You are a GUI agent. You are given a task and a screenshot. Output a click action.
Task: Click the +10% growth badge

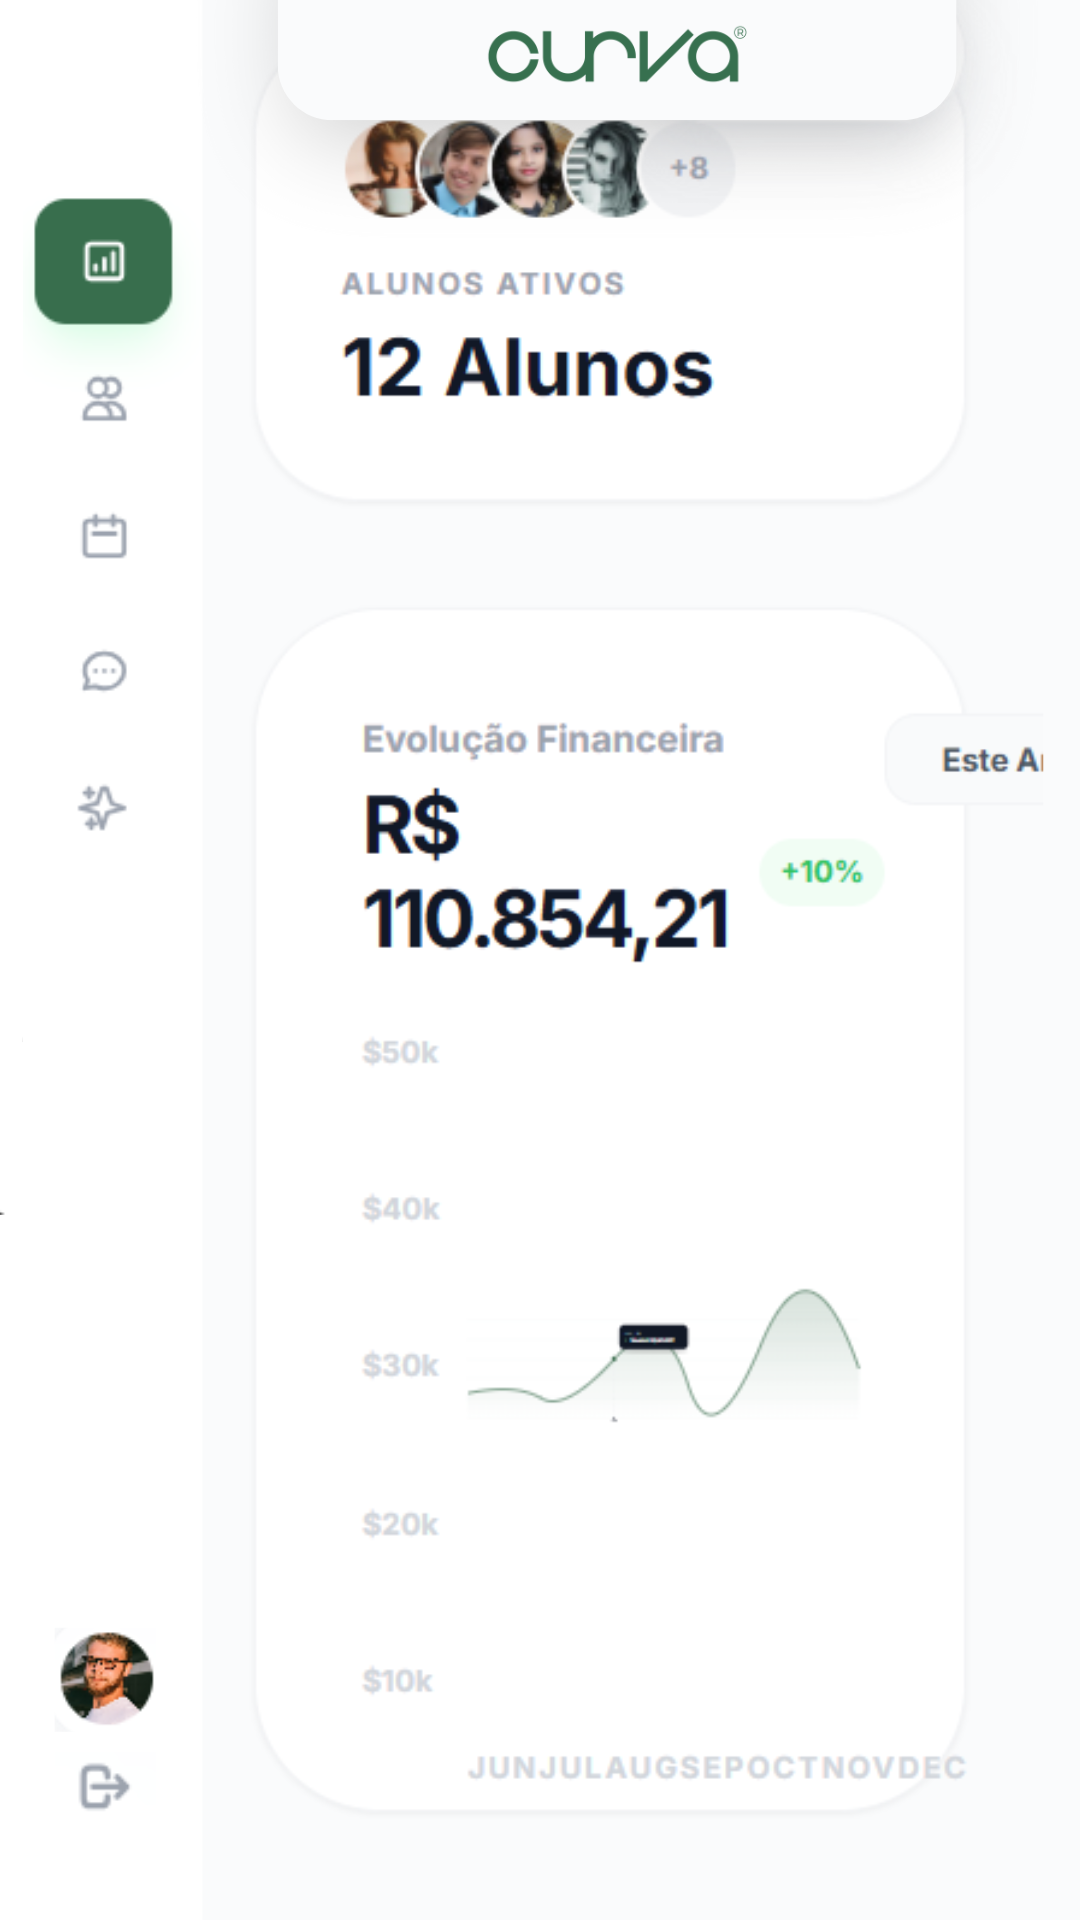[822, 872]
